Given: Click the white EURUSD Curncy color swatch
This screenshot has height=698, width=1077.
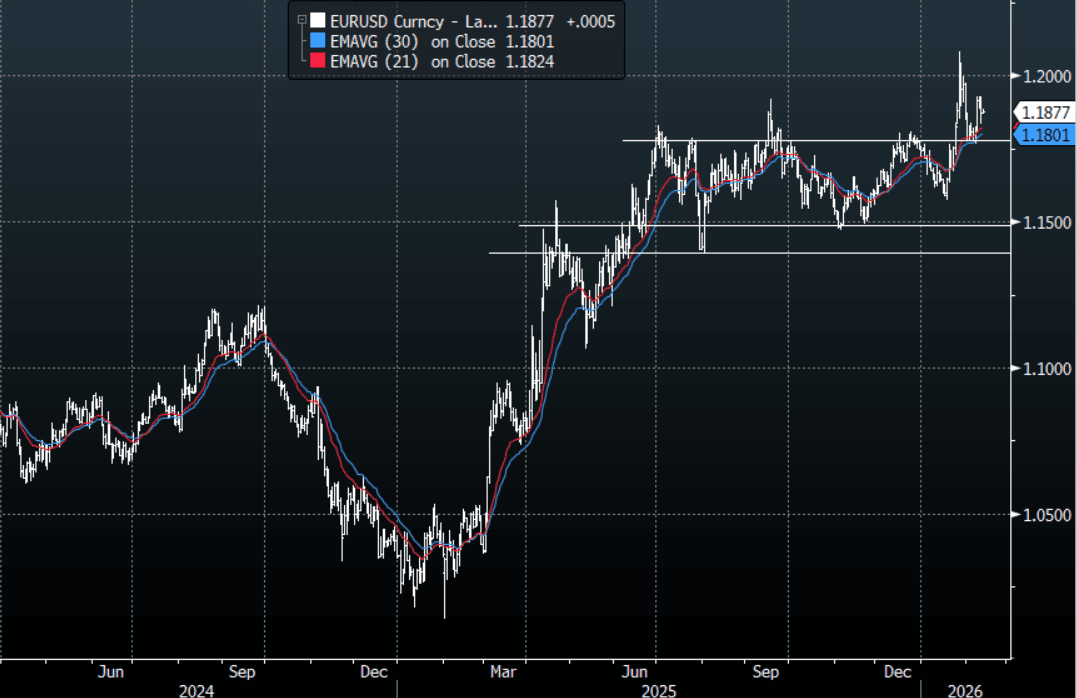Looking at the screenshot, I should [318, 20].
